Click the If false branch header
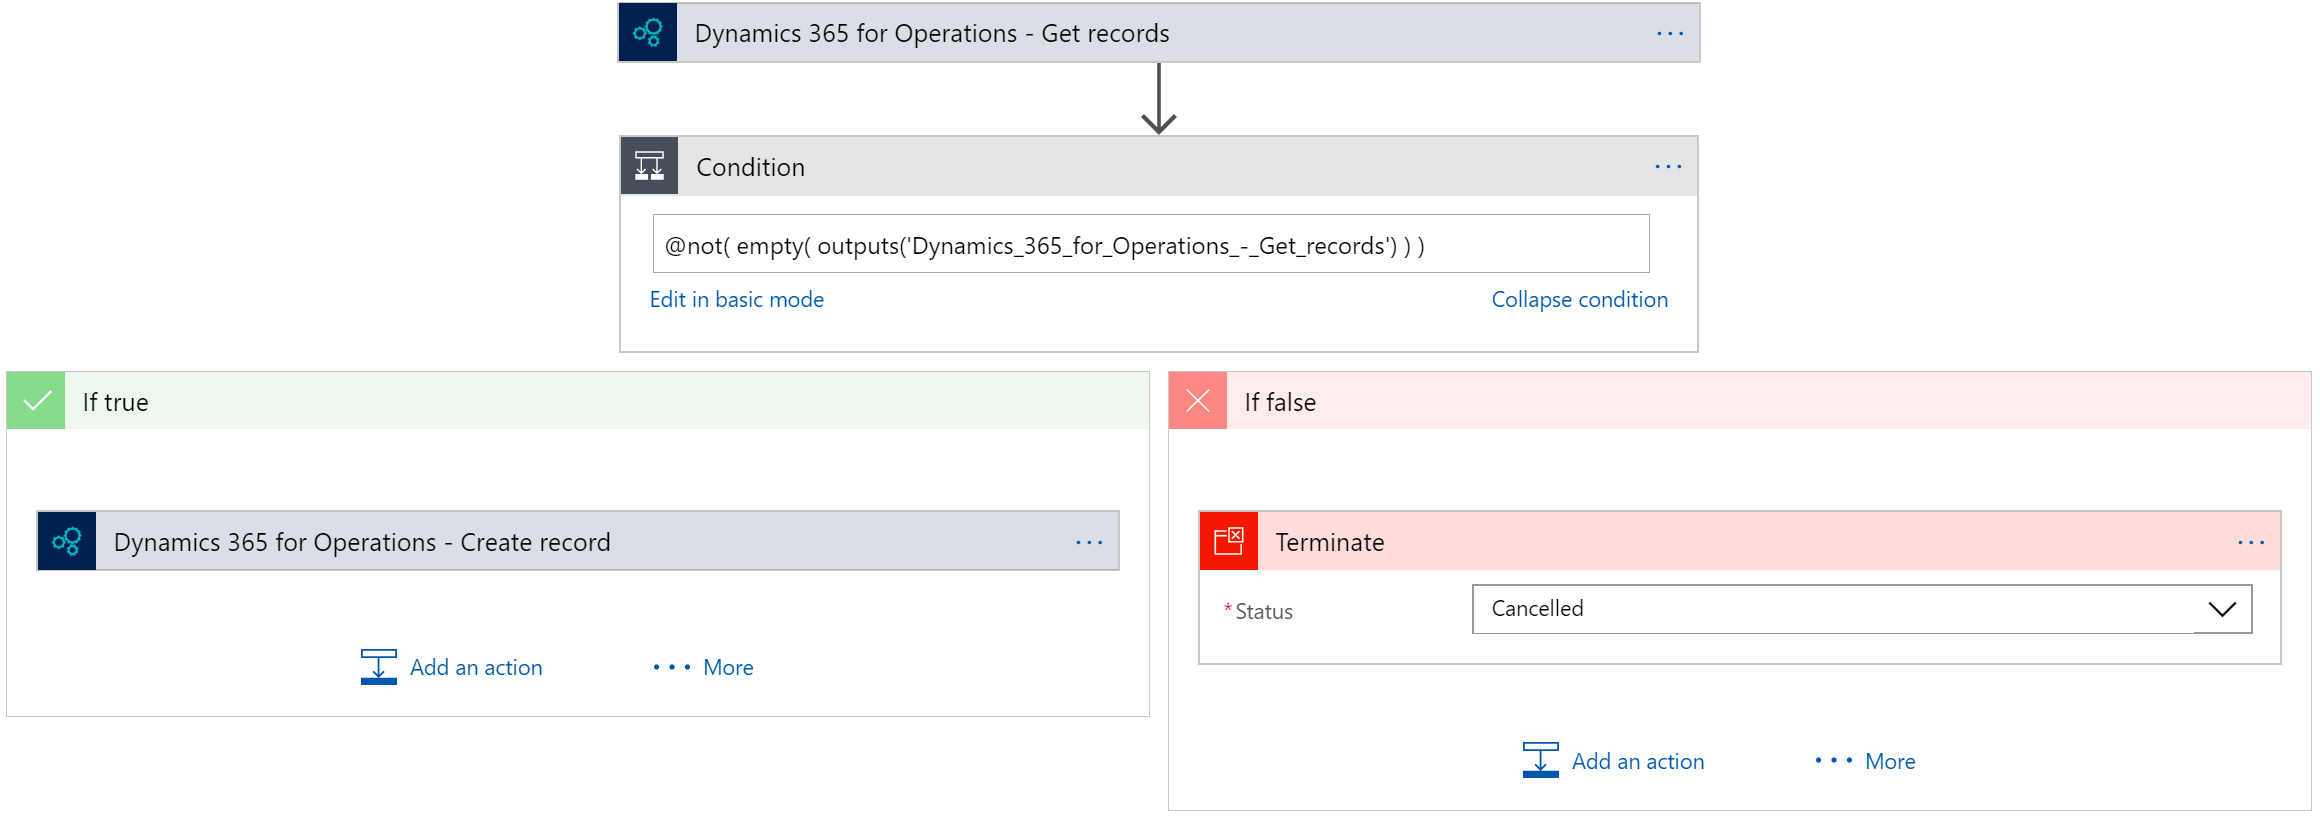Viewport: 2320px width, 819px height. coord(1740,401)
